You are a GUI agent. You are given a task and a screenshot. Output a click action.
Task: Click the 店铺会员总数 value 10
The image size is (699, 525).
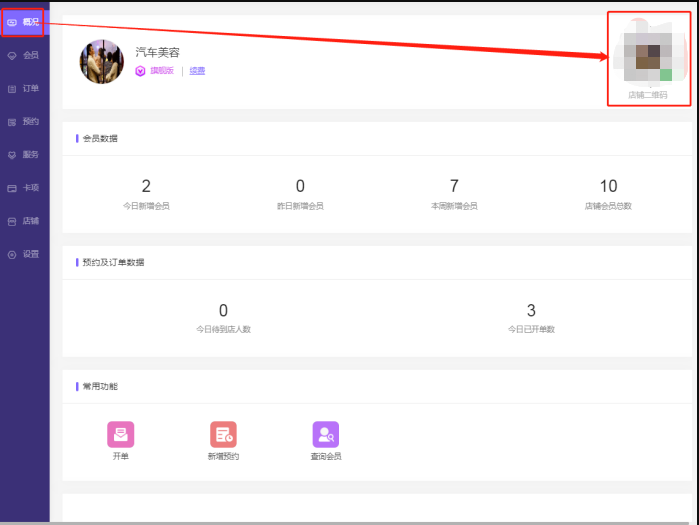coord(609,186)
